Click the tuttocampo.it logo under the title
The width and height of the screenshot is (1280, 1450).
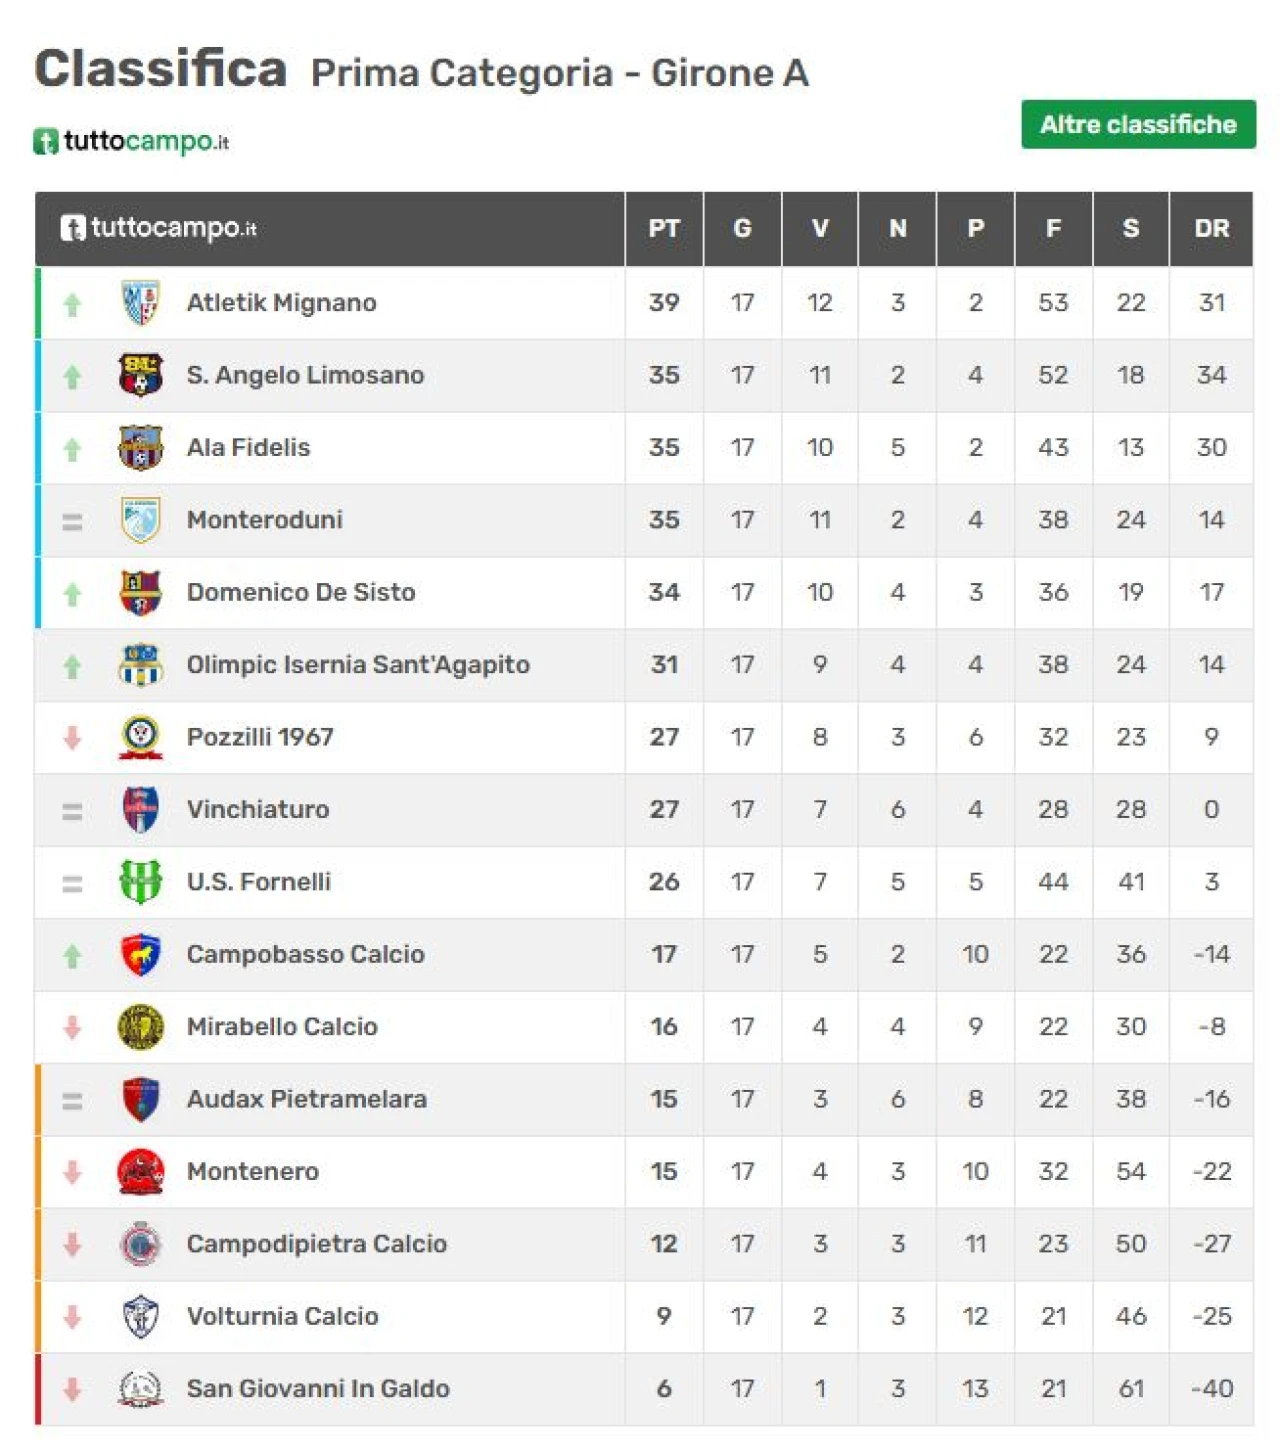(131, 141)
